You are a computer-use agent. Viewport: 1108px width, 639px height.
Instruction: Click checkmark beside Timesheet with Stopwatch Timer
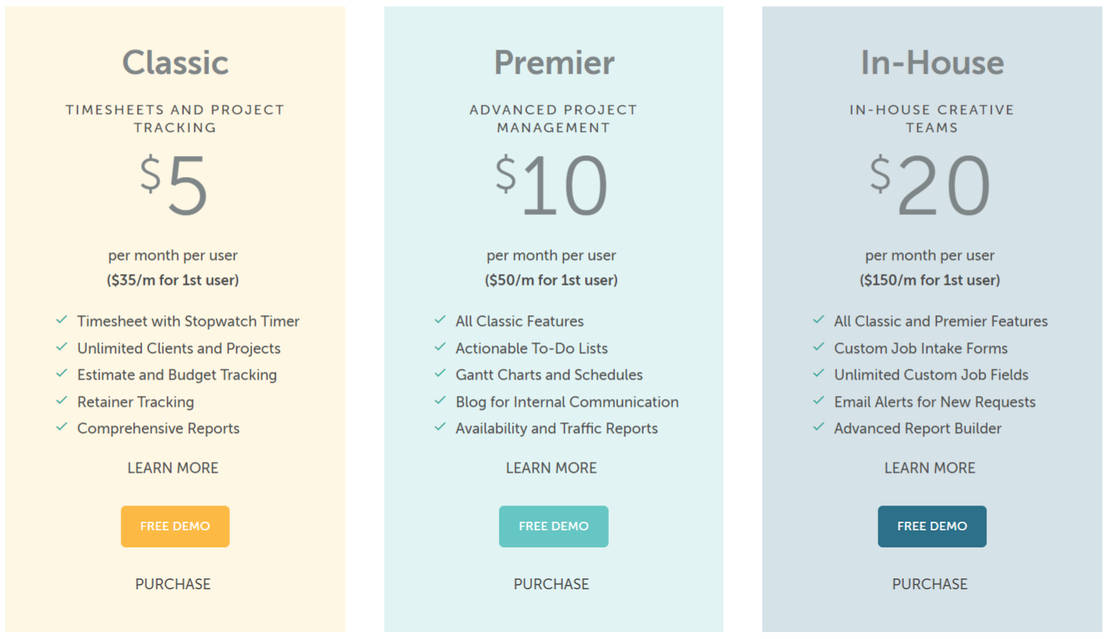pyautogui.click(x=62, y=321)
